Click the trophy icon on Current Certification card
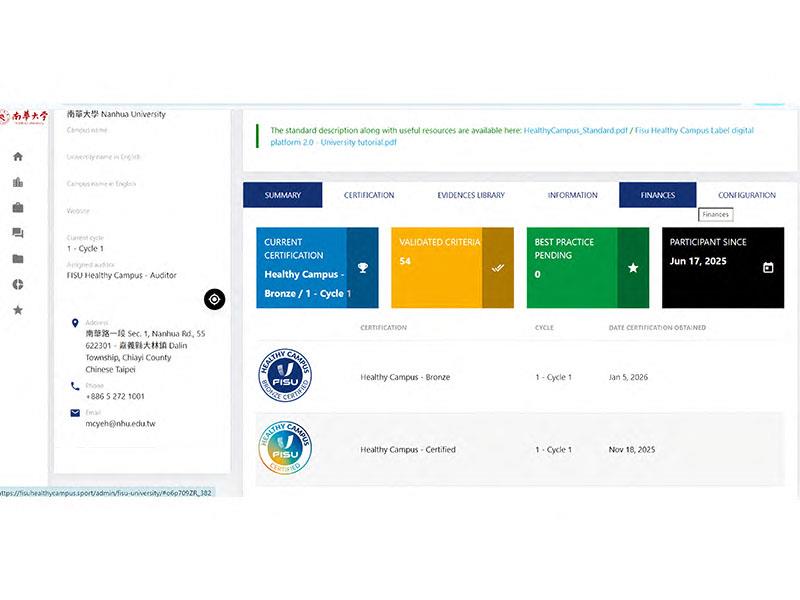Image resolution: width=800 pixels, height=600 pixels. 362,268
